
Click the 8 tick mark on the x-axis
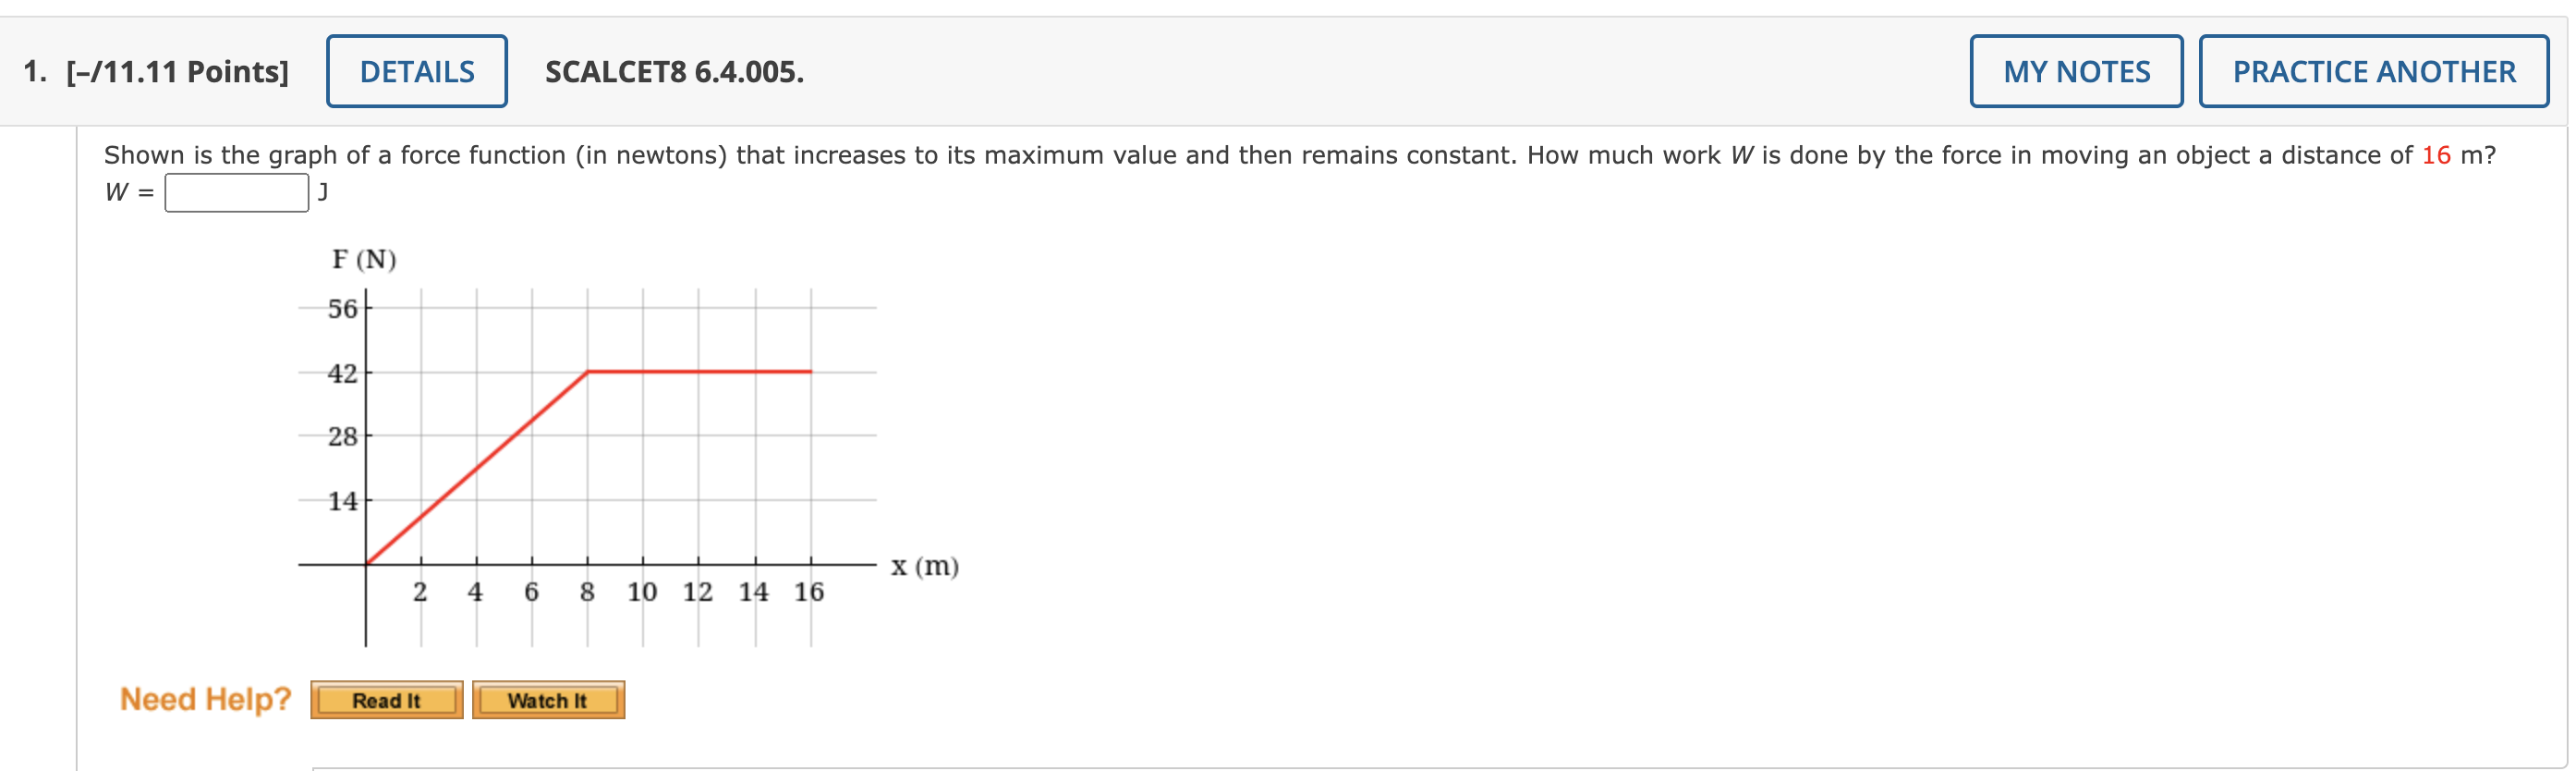pyautogui.click(x=587, y=592)
